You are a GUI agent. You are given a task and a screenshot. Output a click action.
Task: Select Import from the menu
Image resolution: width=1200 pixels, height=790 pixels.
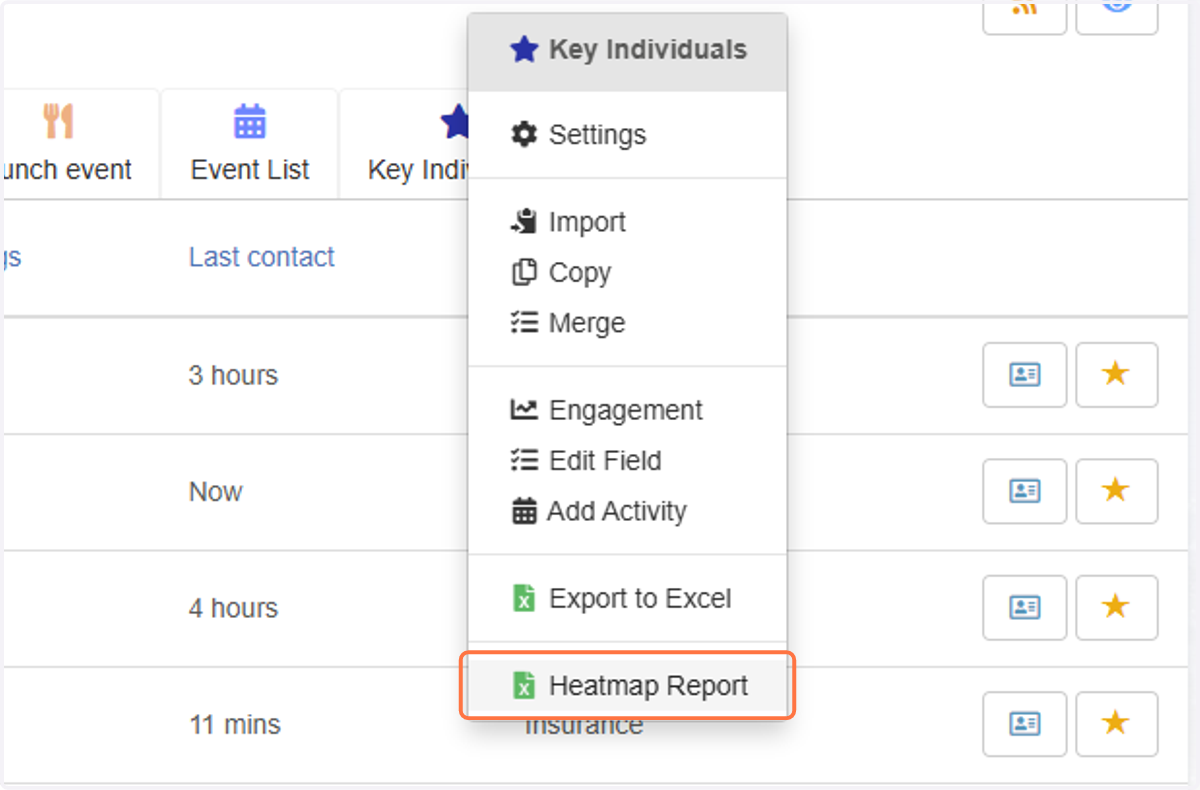coord(628,222)
